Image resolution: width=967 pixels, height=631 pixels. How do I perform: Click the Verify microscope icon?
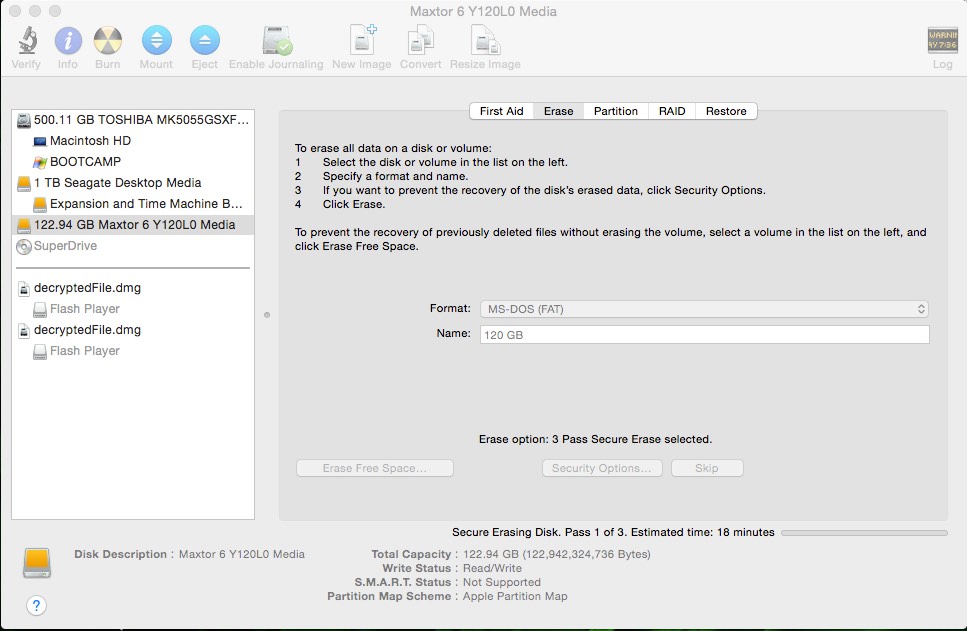coord(27,41)
